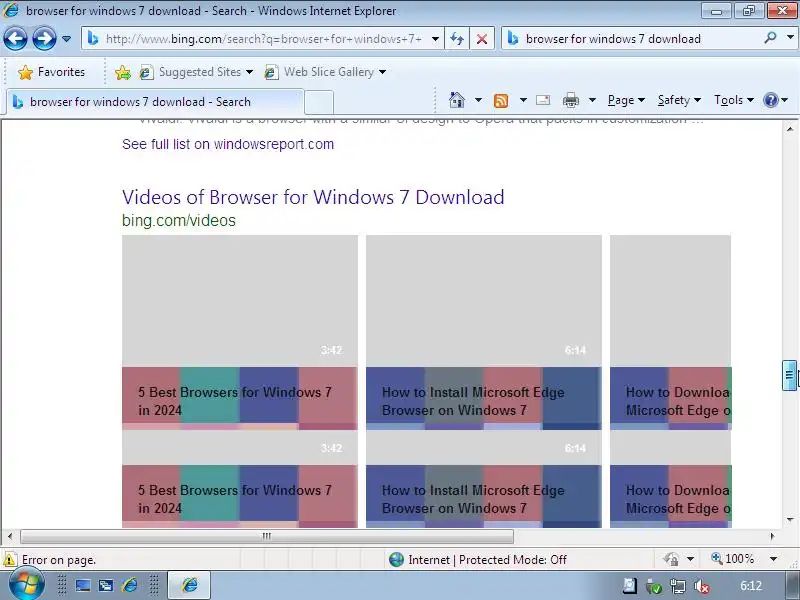Click the bing.com/videos link
Image resolution: width=800 pixels, height=600 pixels.
[179, 220]
